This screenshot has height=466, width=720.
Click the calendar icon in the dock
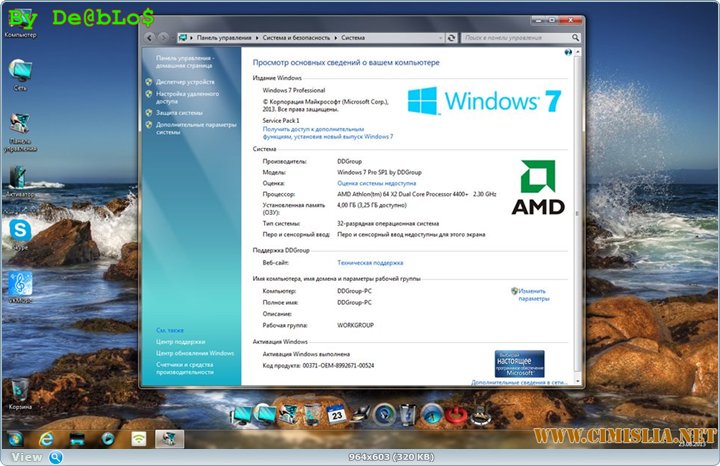(337, 413)
